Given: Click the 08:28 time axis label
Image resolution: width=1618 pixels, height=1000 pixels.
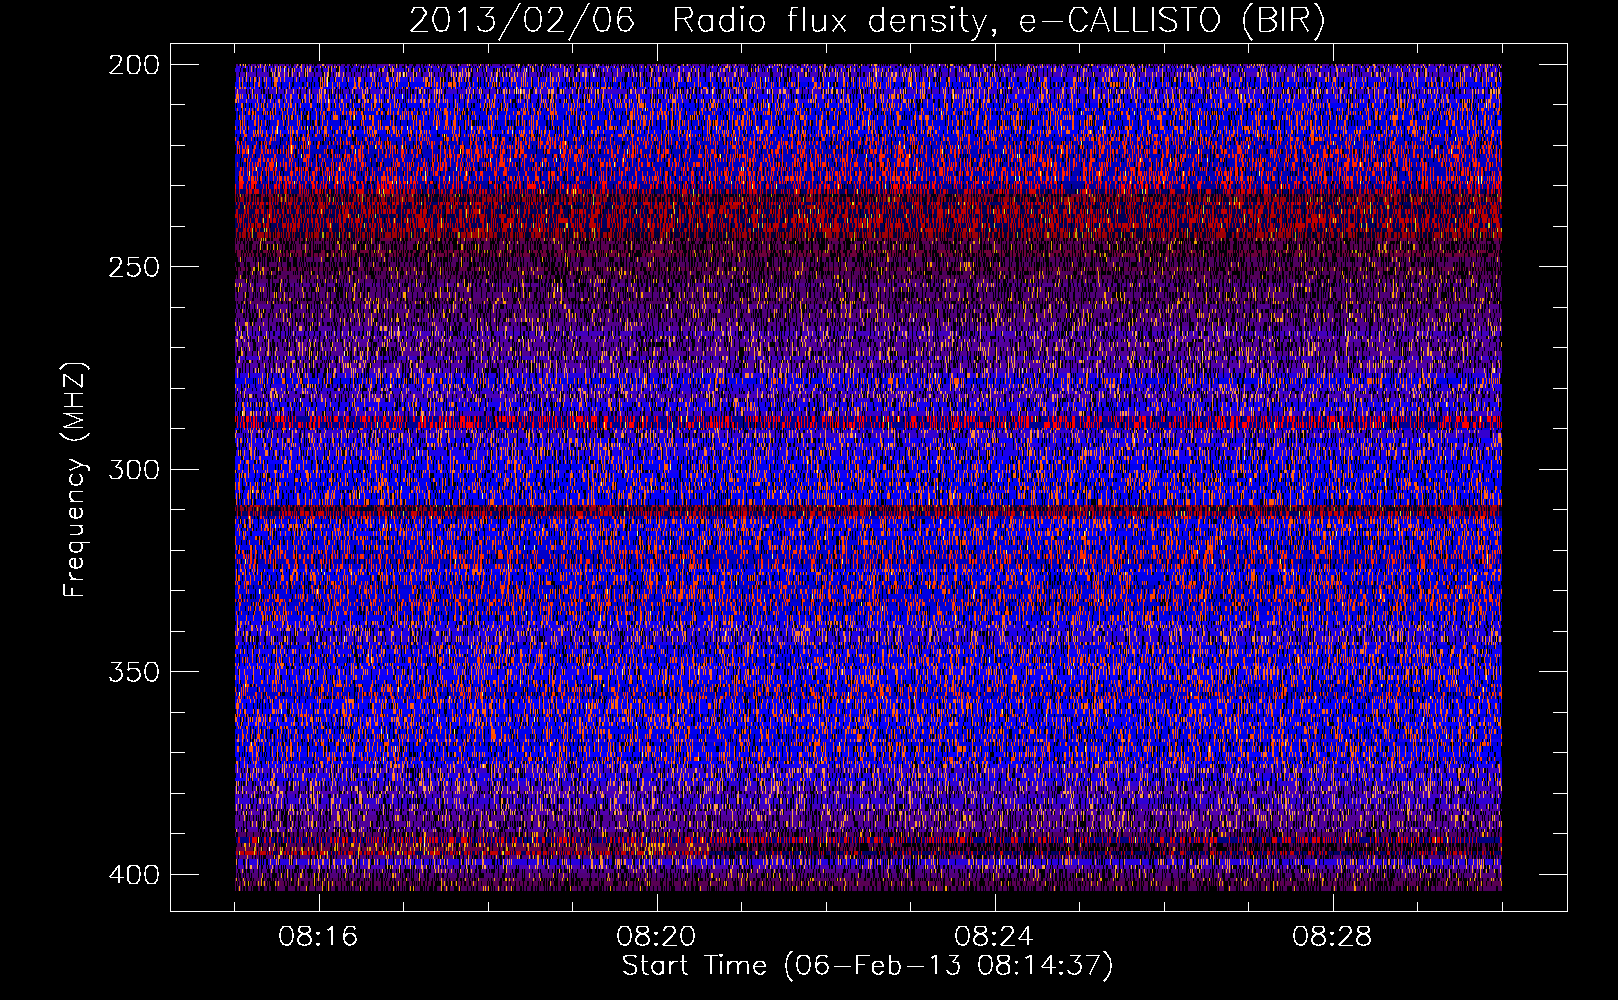Looking at the screenshot, I should 1332,937.
